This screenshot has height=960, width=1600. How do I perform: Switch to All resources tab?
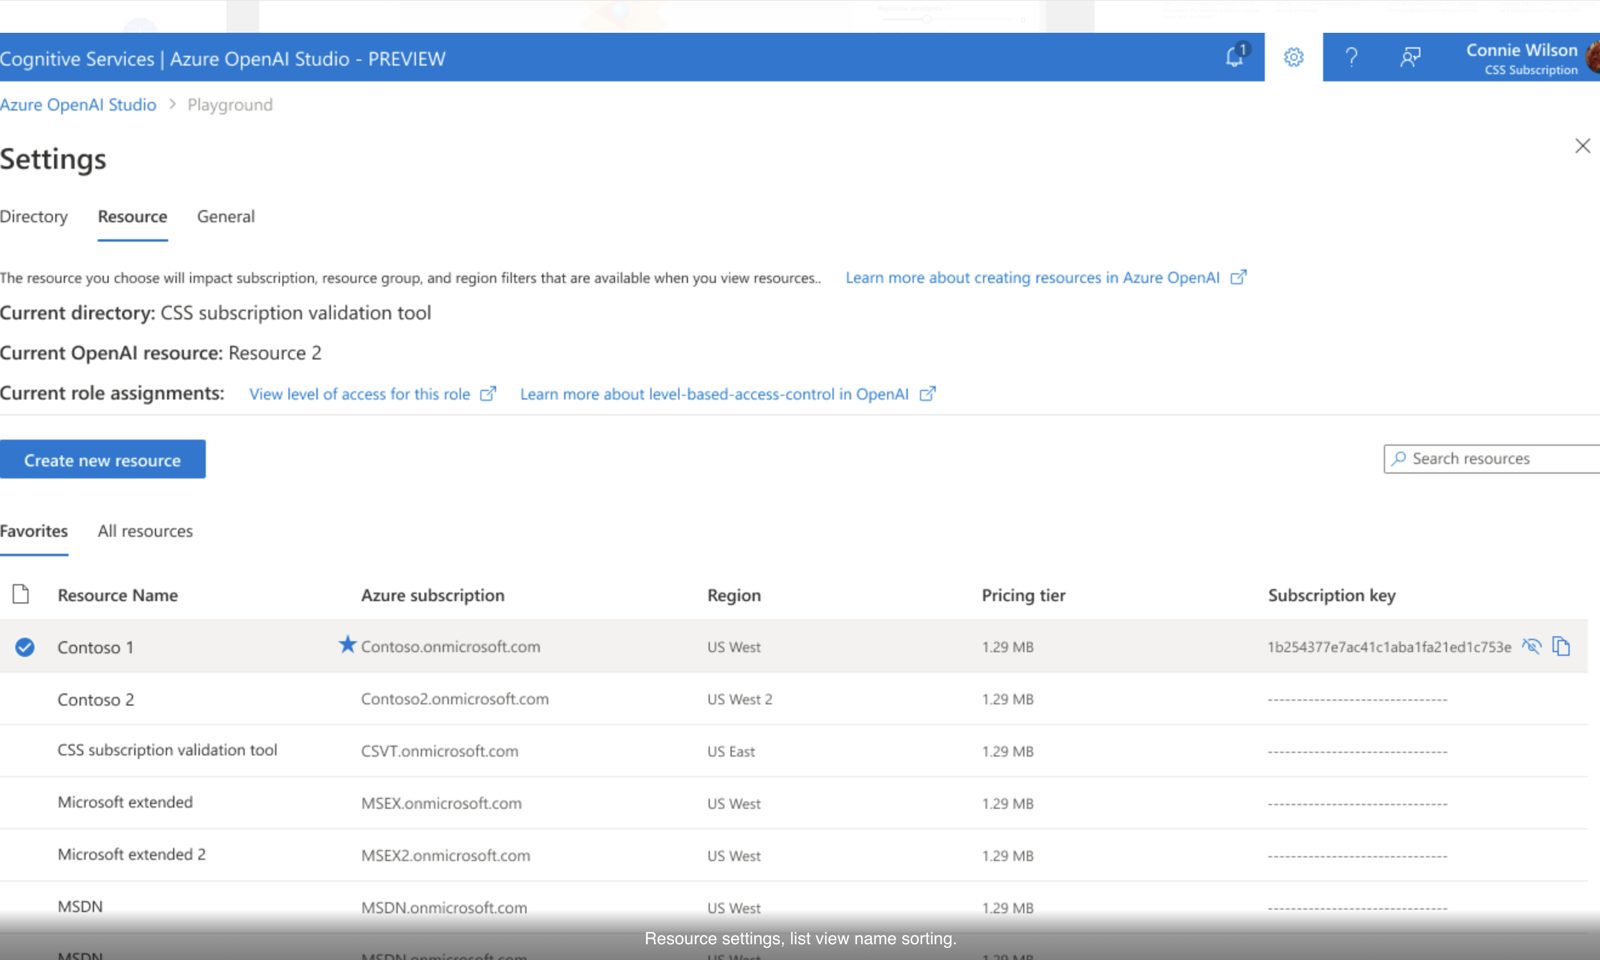[x=145, y=531]
